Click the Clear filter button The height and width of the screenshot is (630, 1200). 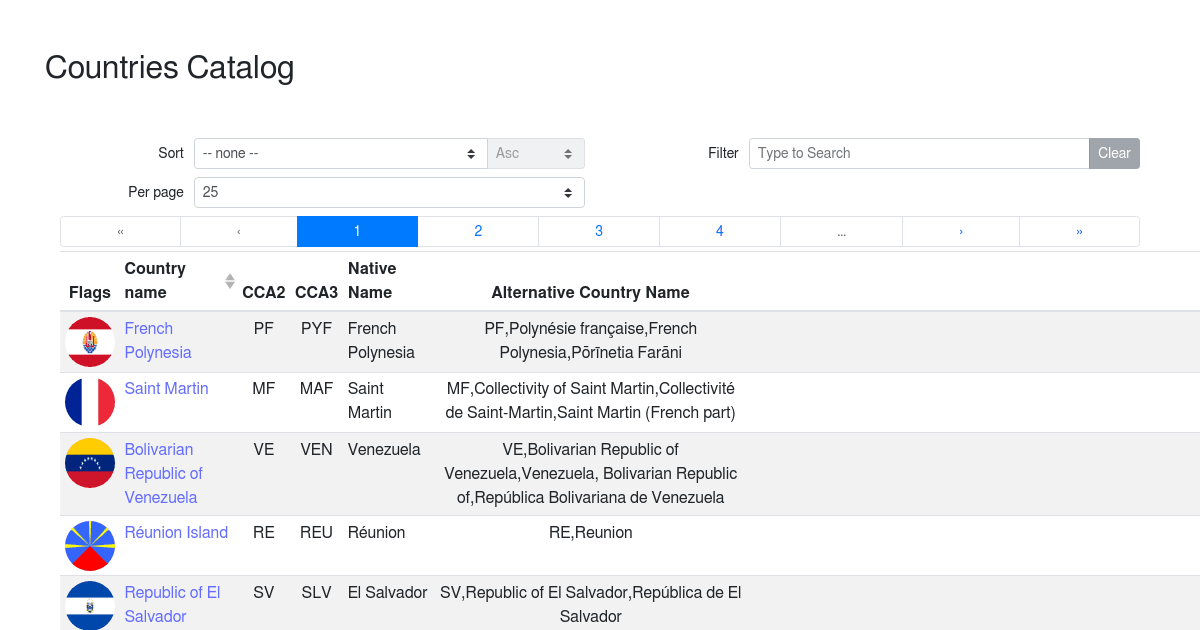[1113, 153]
